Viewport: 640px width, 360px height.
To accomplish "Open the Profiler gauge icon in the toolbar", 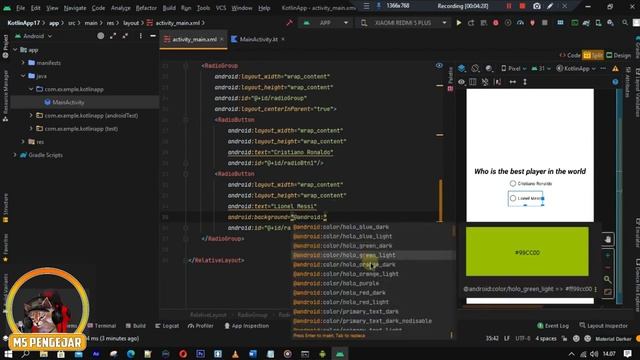I will (x=520, y=23).
